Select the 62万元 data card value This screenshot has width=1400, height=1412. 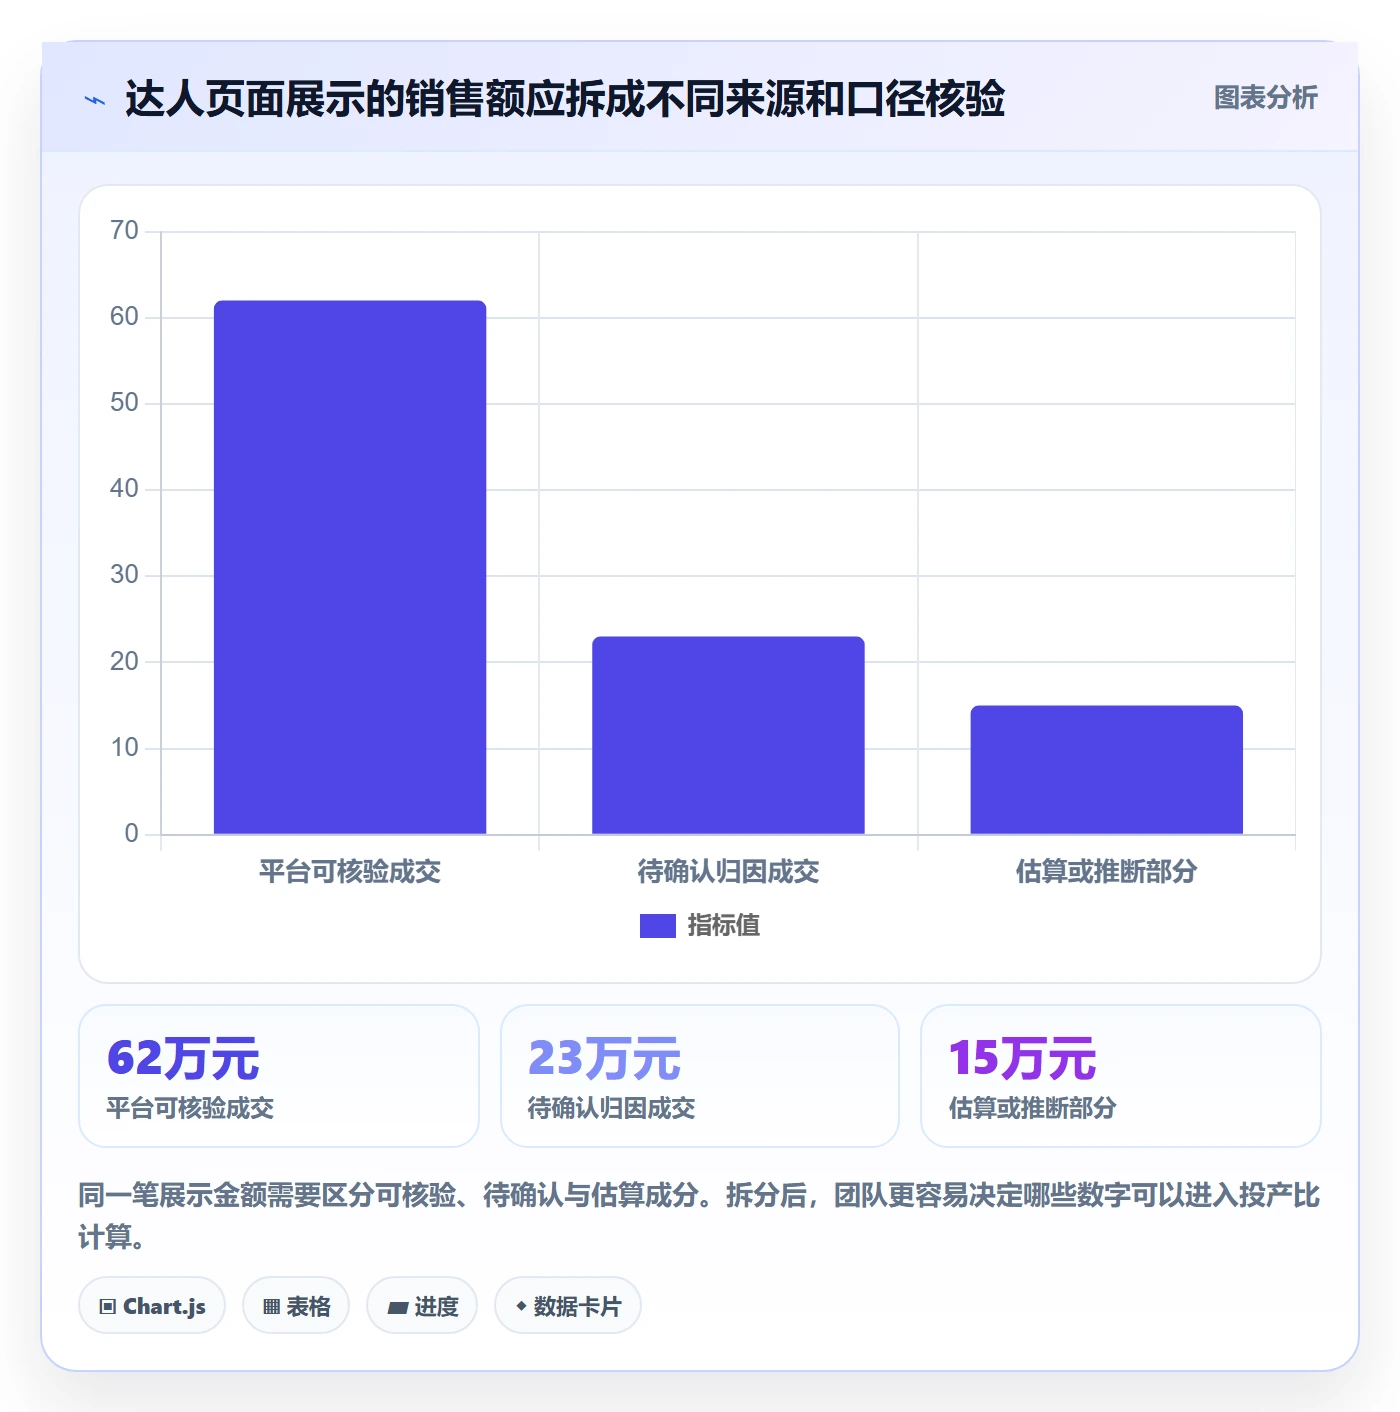pos(183,1058)
